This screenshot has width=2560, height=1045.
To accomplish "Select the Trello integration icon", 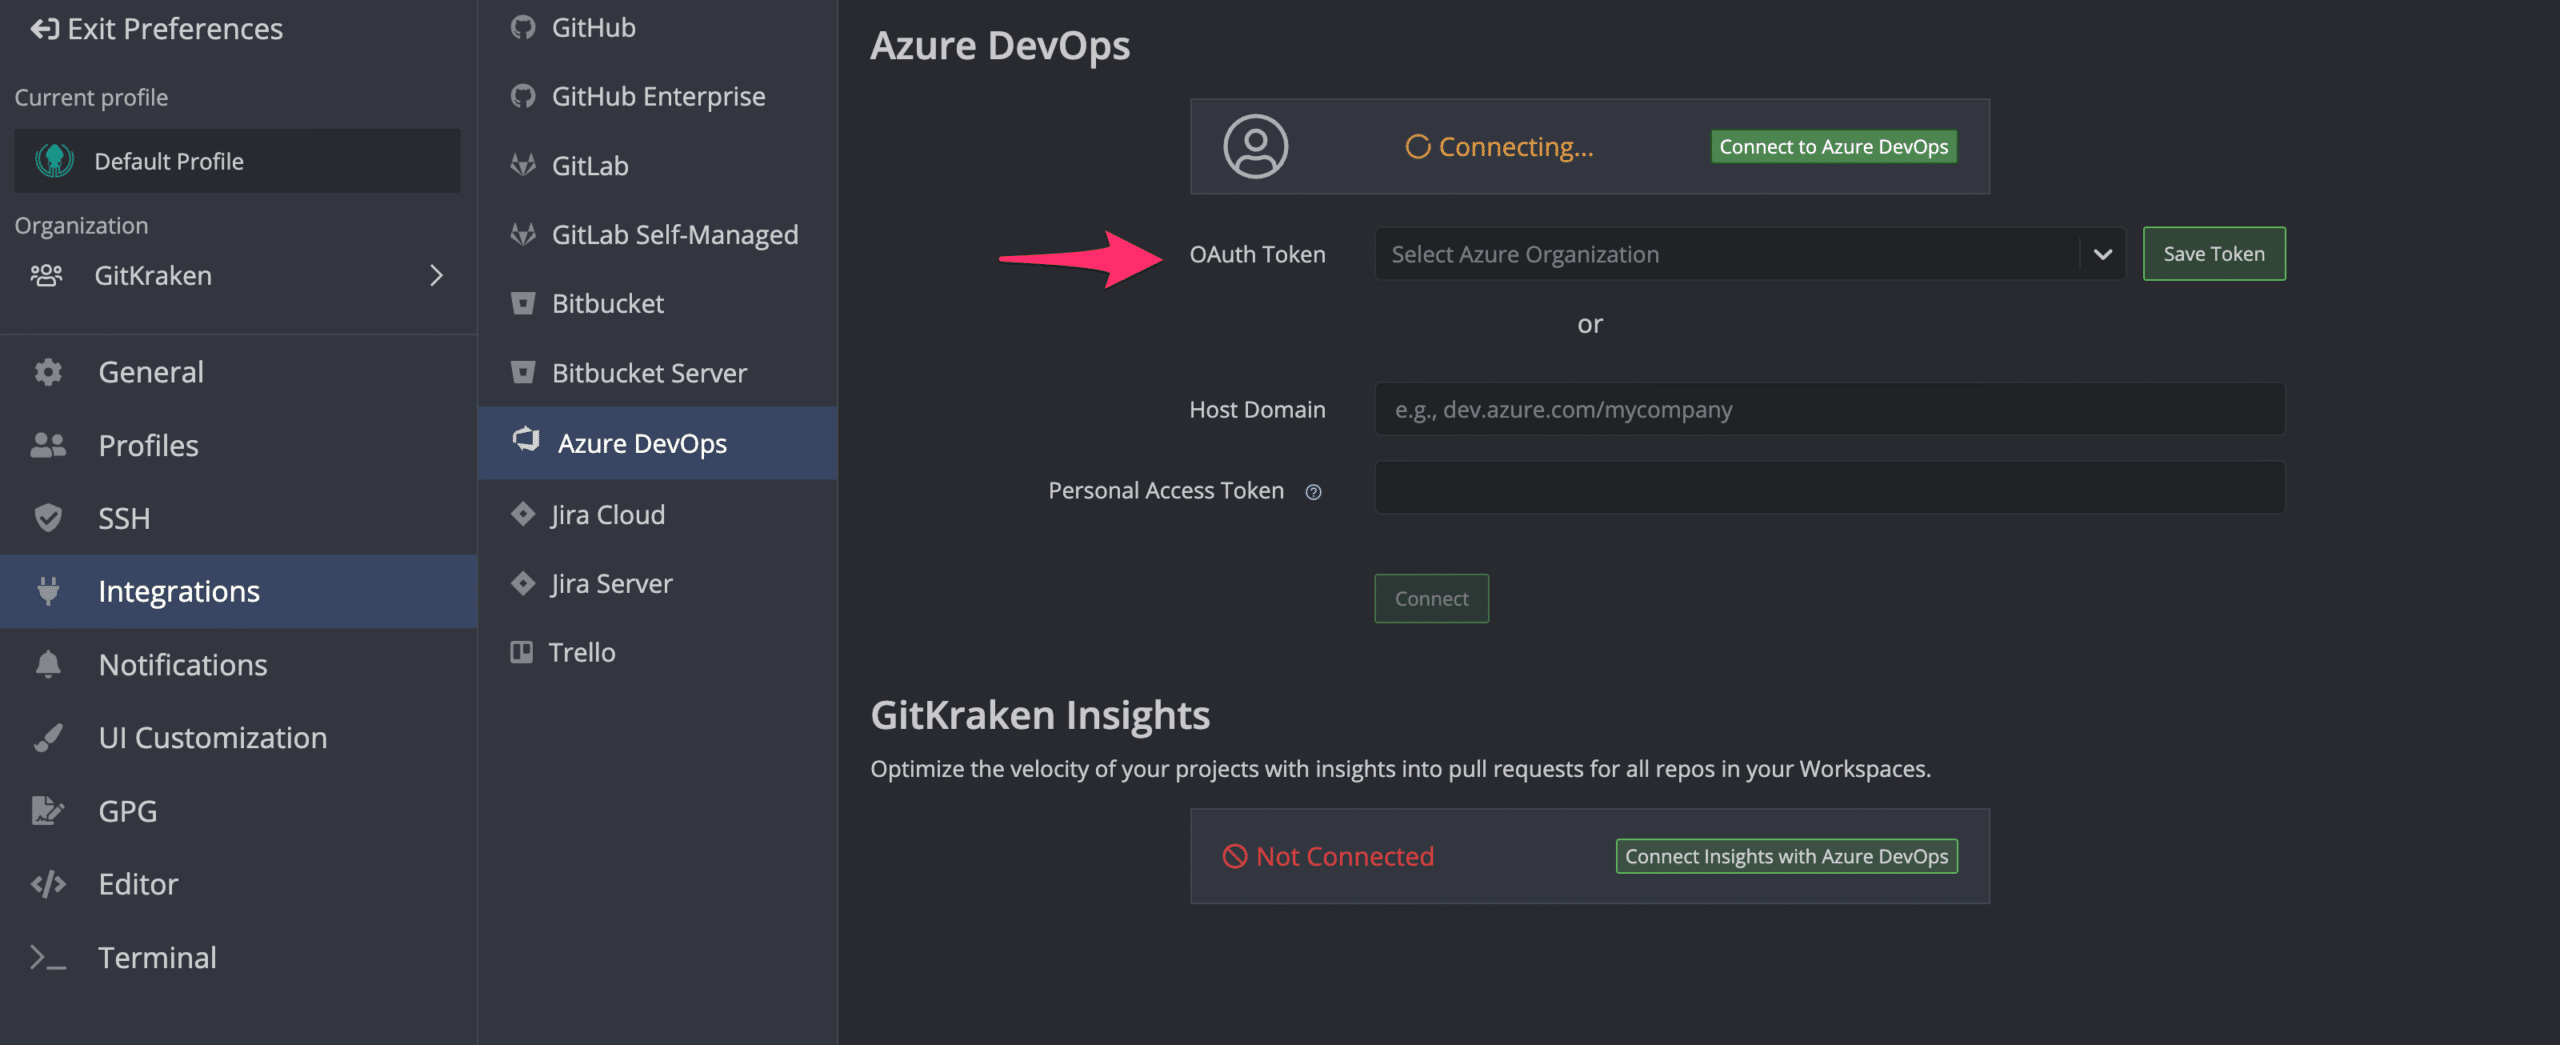I will (x=523, y=652).
